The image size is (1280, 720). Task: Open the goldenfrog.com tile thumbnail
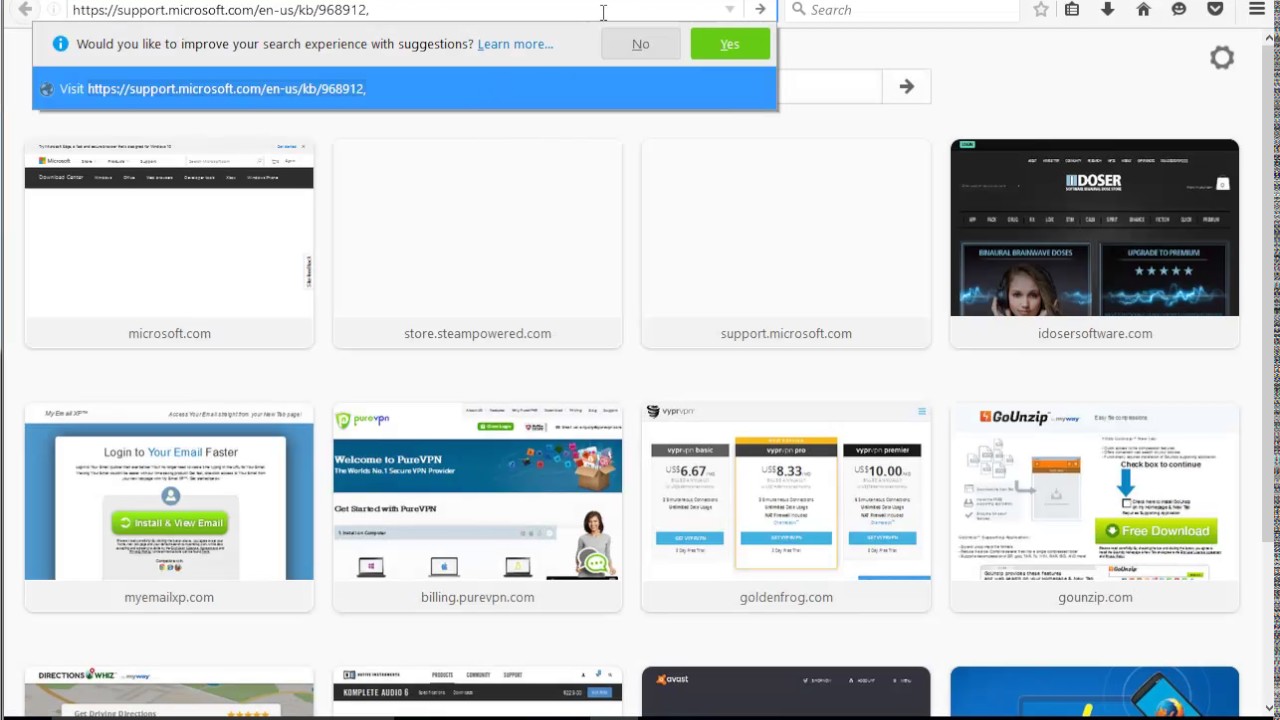point(786,492)
